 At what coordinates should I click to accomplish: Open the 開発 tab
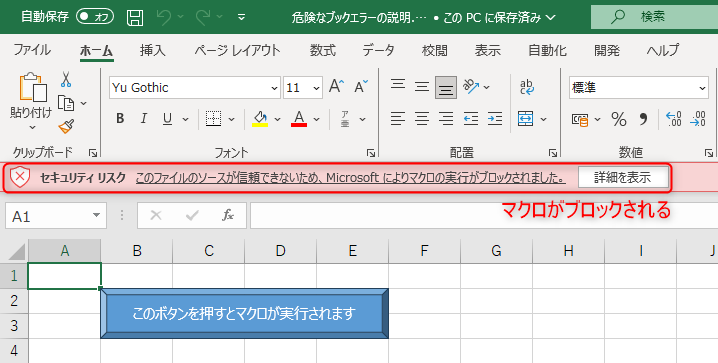[607, 50]
